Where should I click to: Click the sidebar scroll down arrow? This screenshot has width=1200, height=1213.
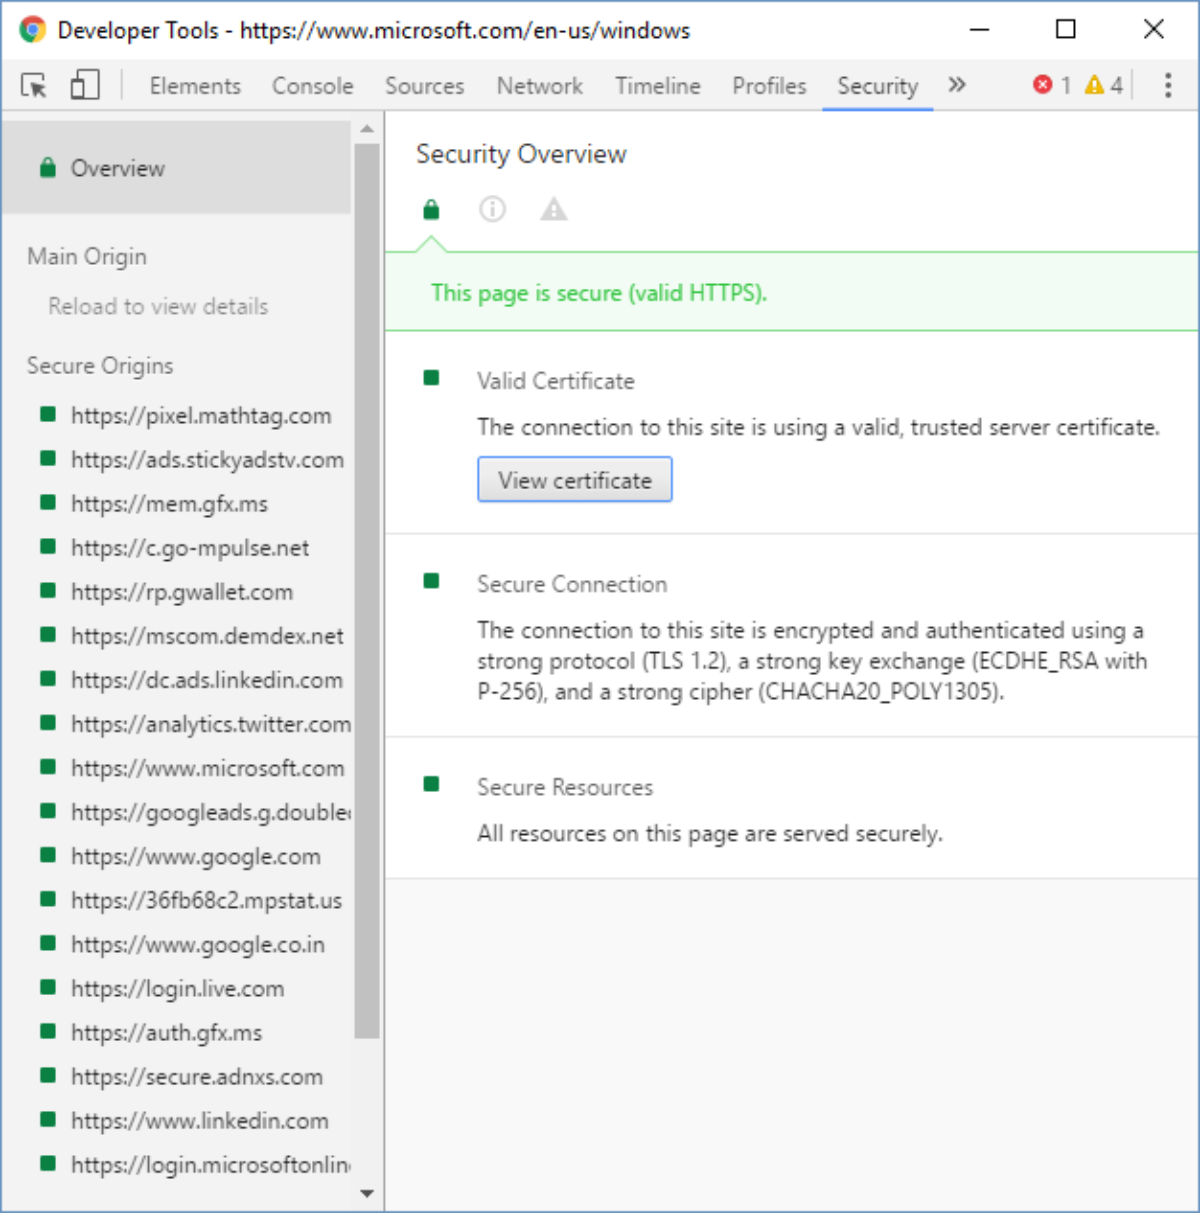pyautogui.click(x=367, y=1193)
